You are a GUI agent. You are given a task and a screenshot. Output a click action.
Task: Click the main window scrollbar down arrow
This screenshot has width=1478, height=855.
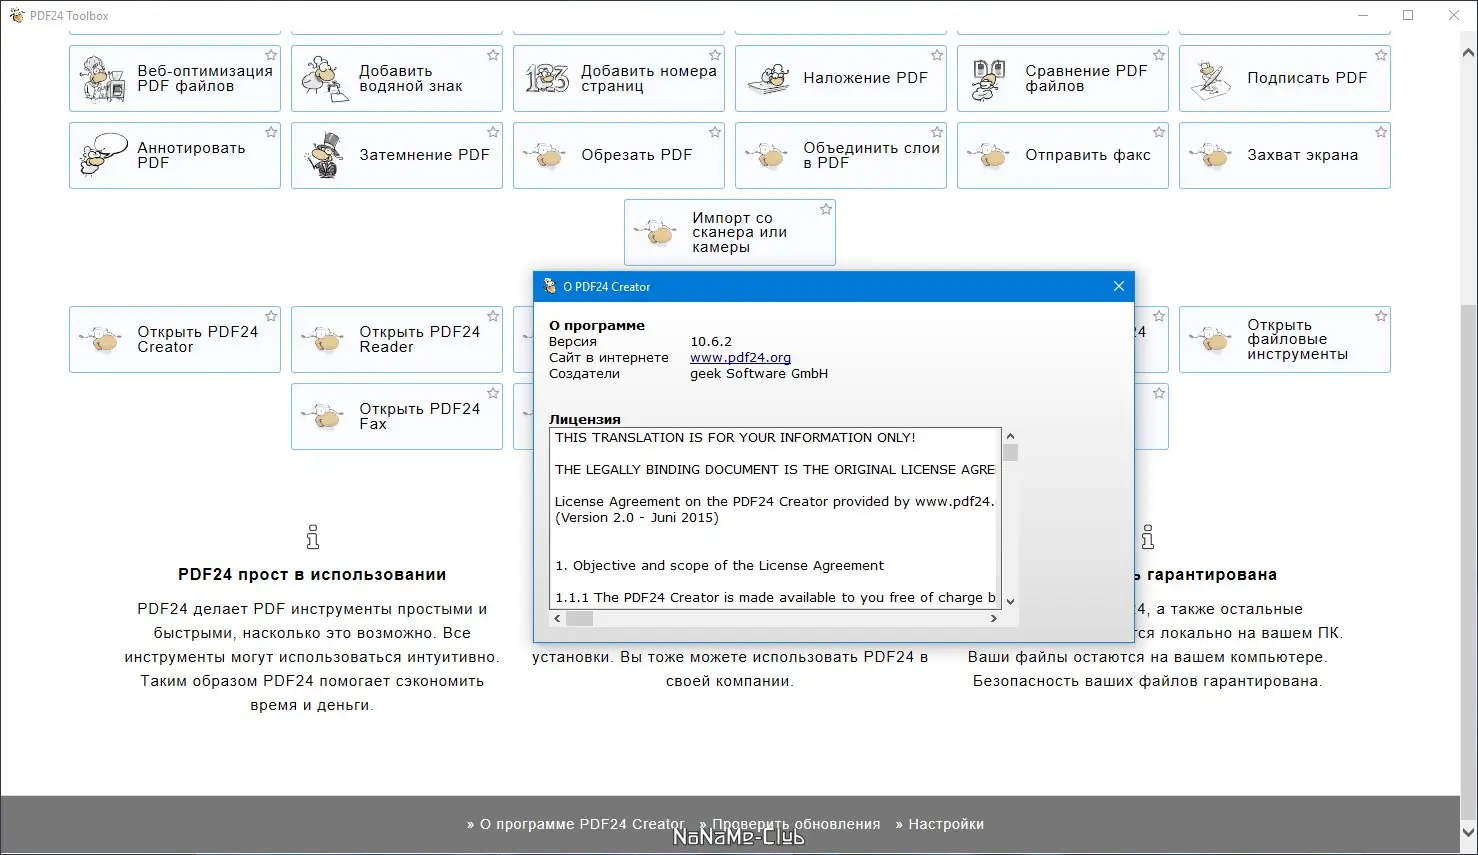pos(1469,833)
